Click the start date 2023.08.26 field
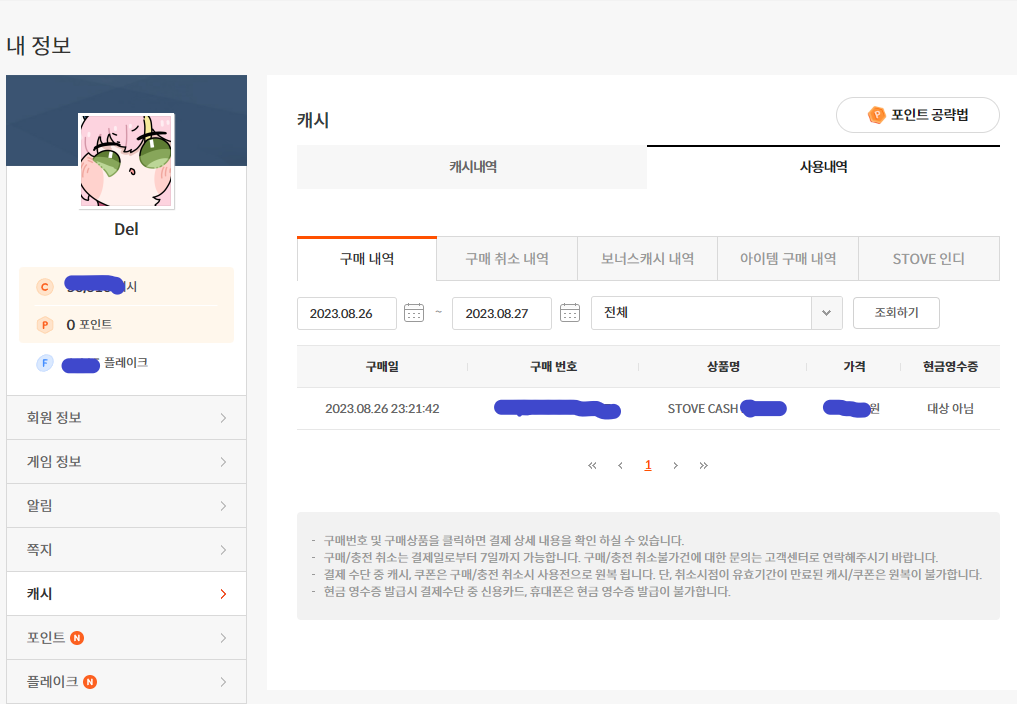 coord(346,313)
